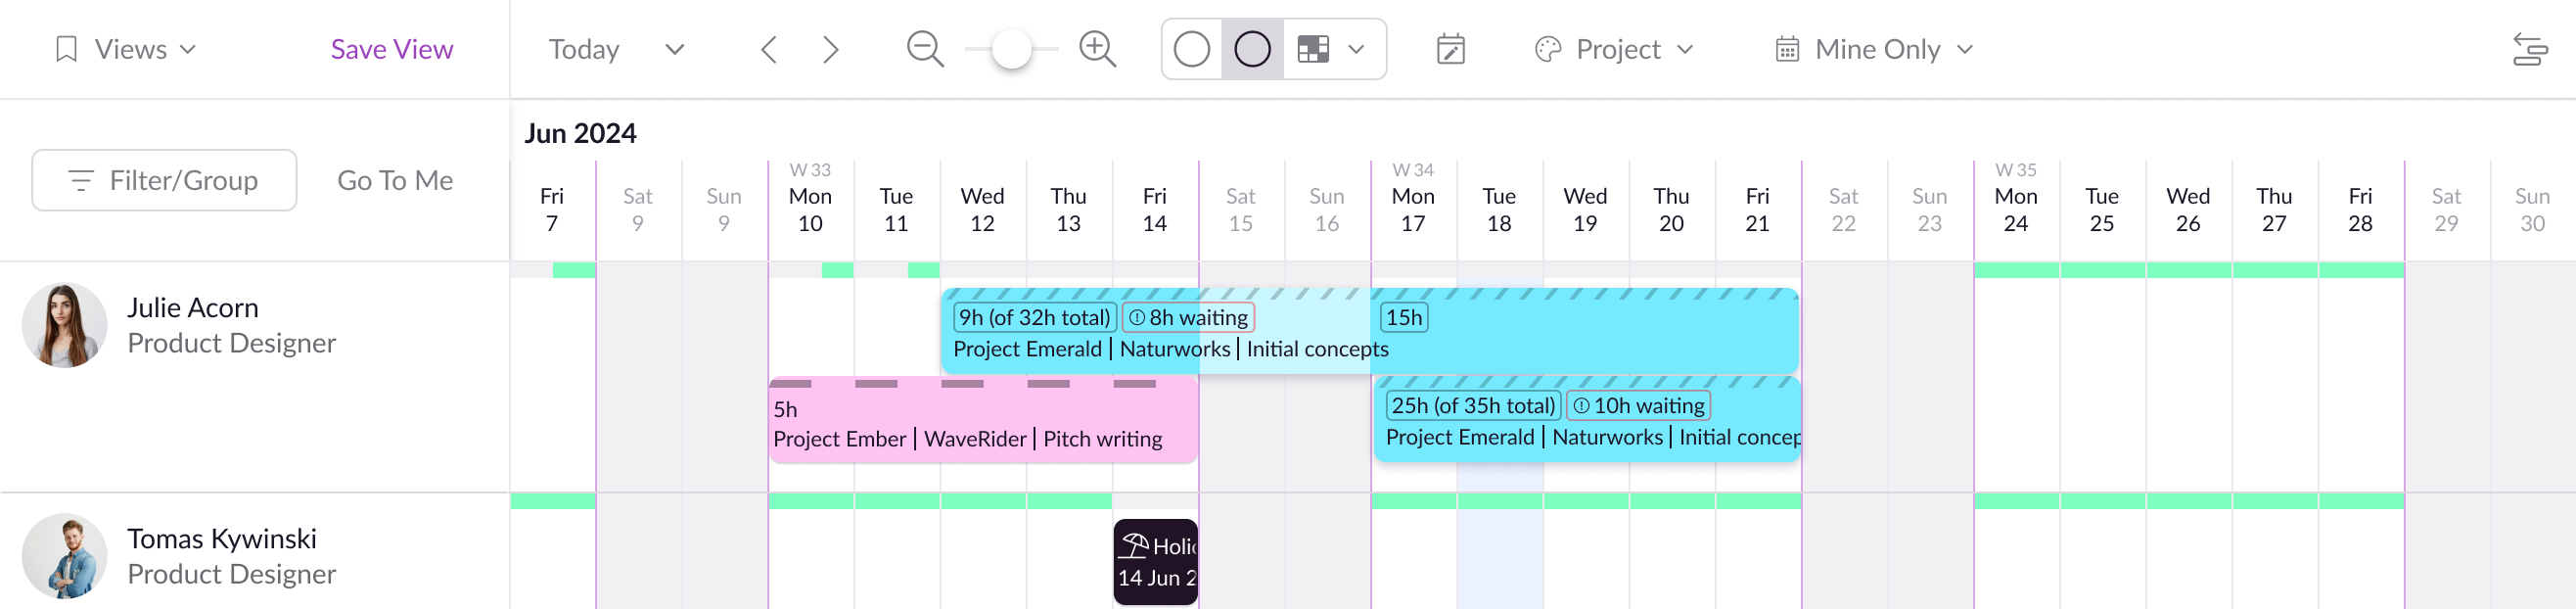
Task: Open layout options chevron beside grid icon
Action: coord(1356,49)
